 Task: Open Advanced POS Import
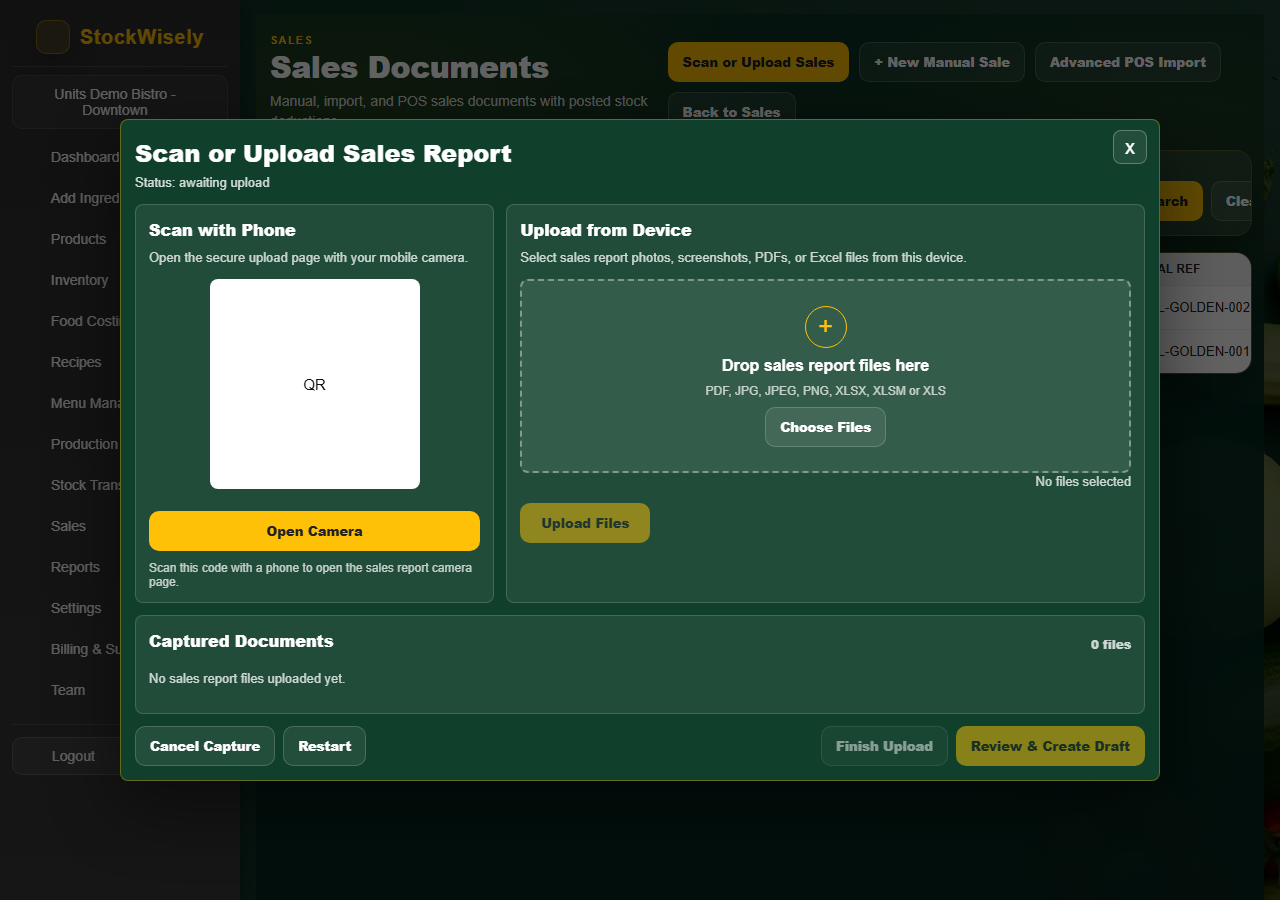1128,62
